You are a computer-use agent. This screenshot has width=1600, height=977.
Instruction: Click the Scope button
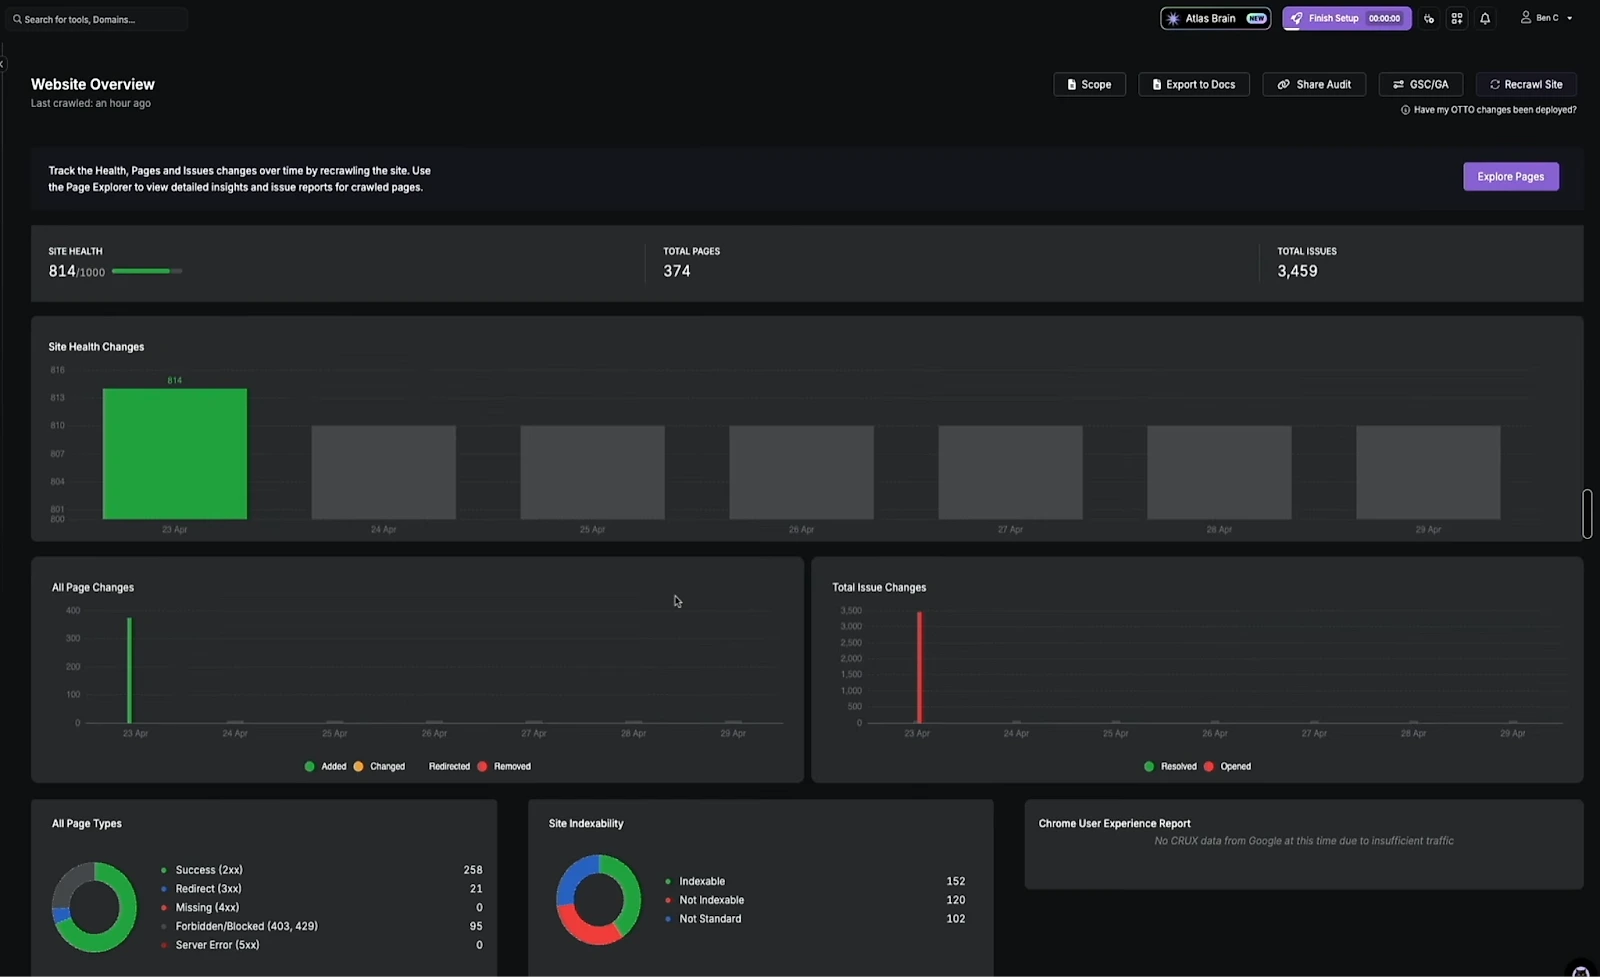tap(1089, 85)
